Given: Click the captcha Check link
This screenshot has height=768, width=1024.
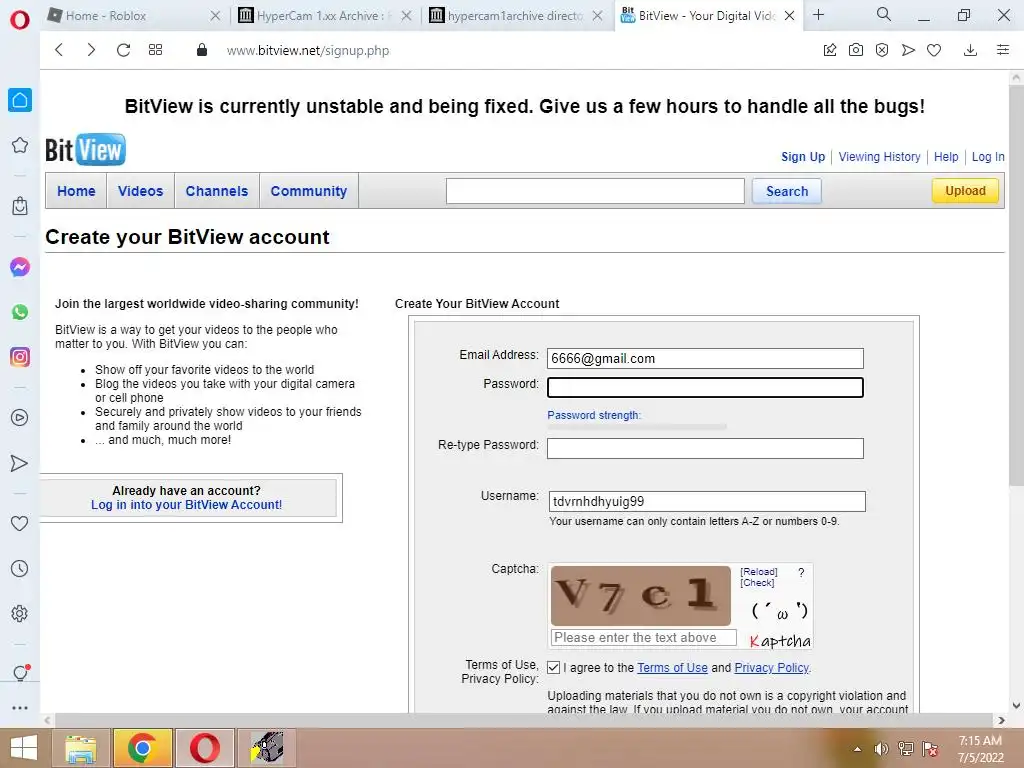Looking at the screenshot, I should [757, 583].
